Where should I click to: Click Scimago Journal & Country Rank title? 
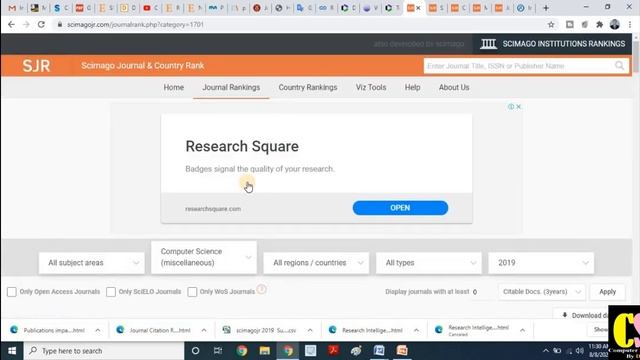(142, 66)
